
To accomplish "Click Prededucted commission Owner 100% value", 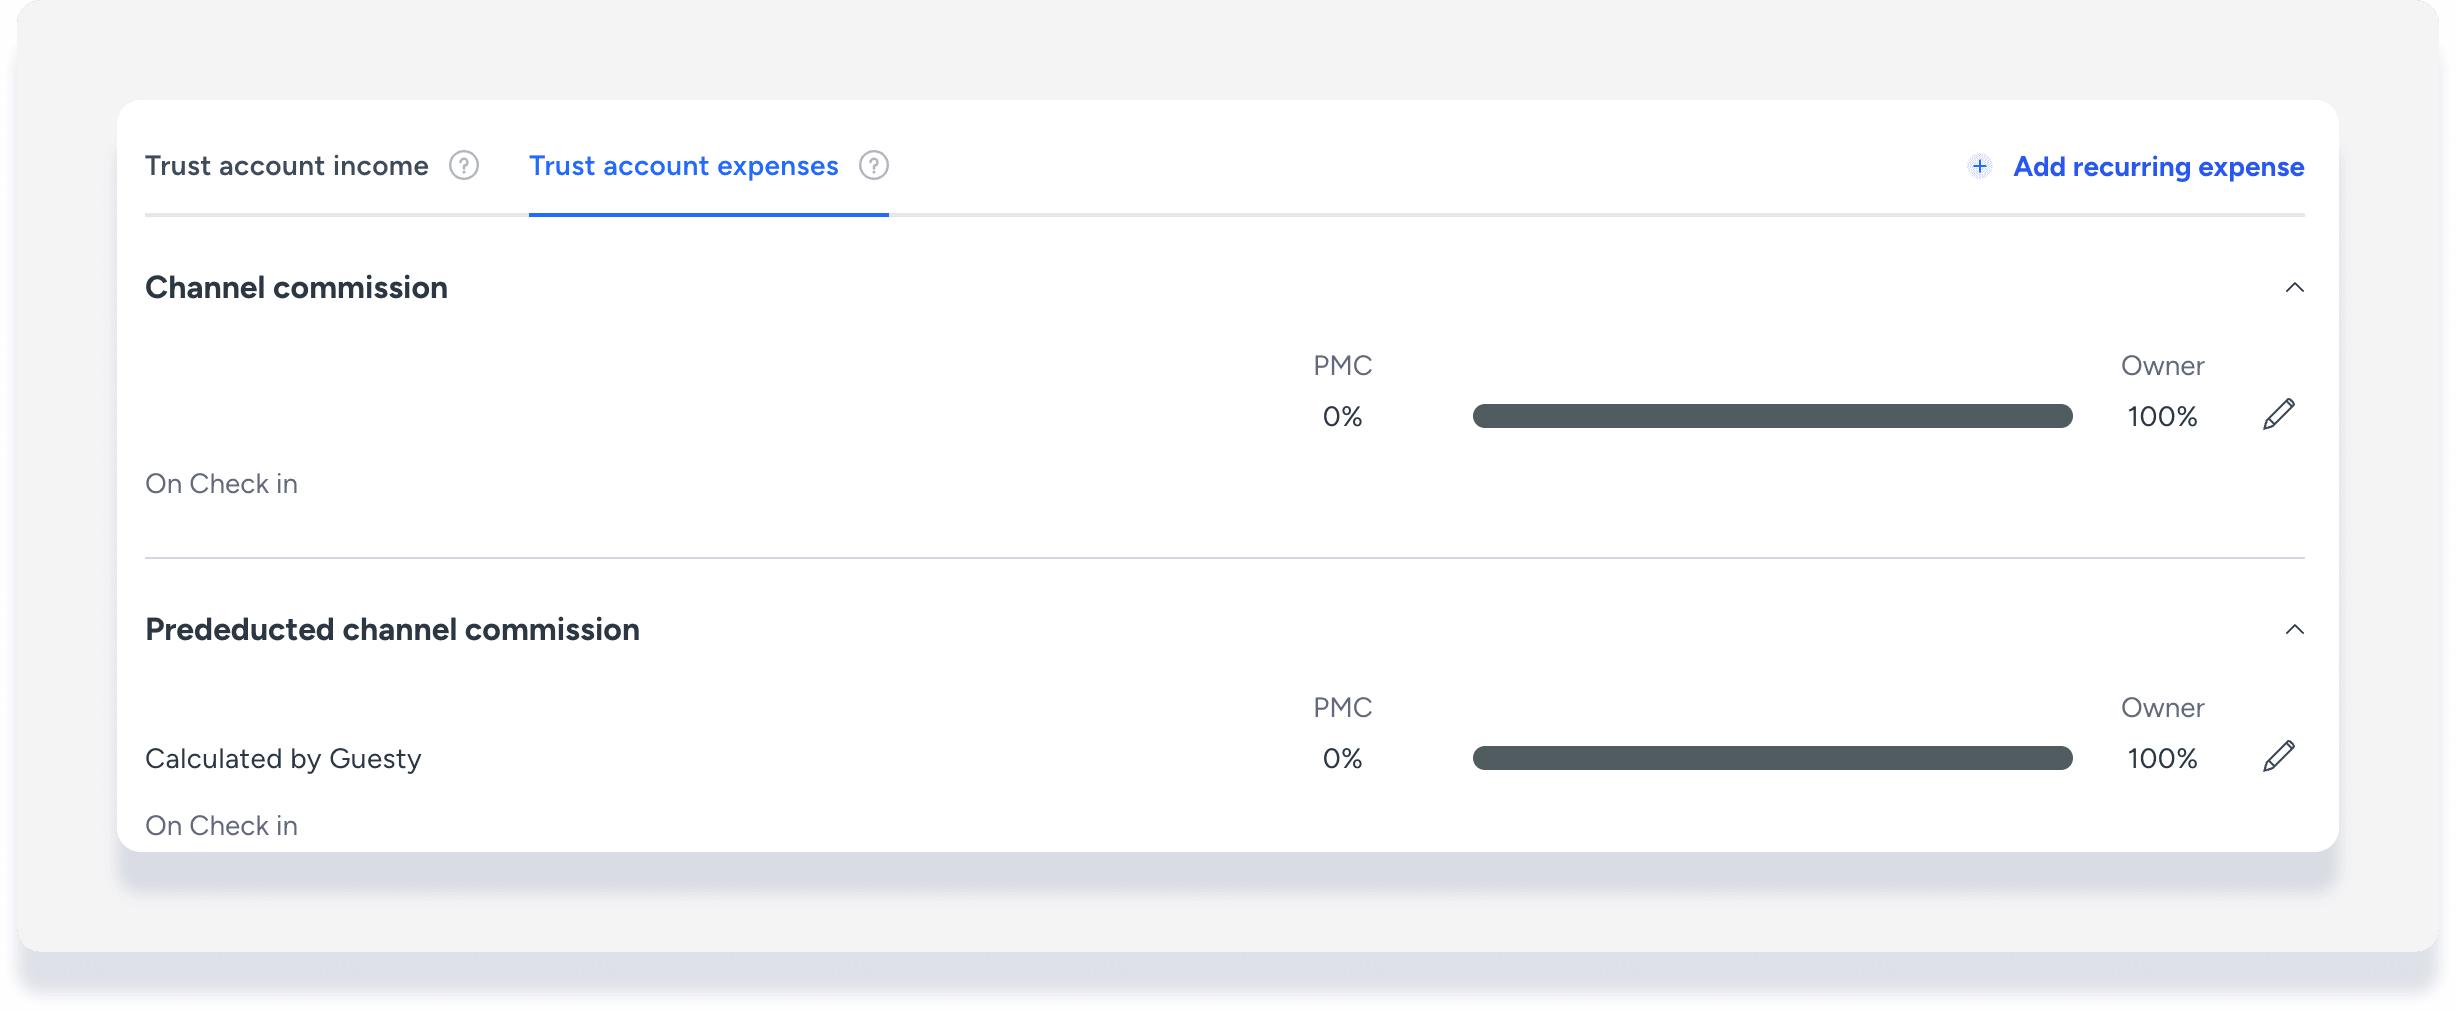I will point(2162,759).
